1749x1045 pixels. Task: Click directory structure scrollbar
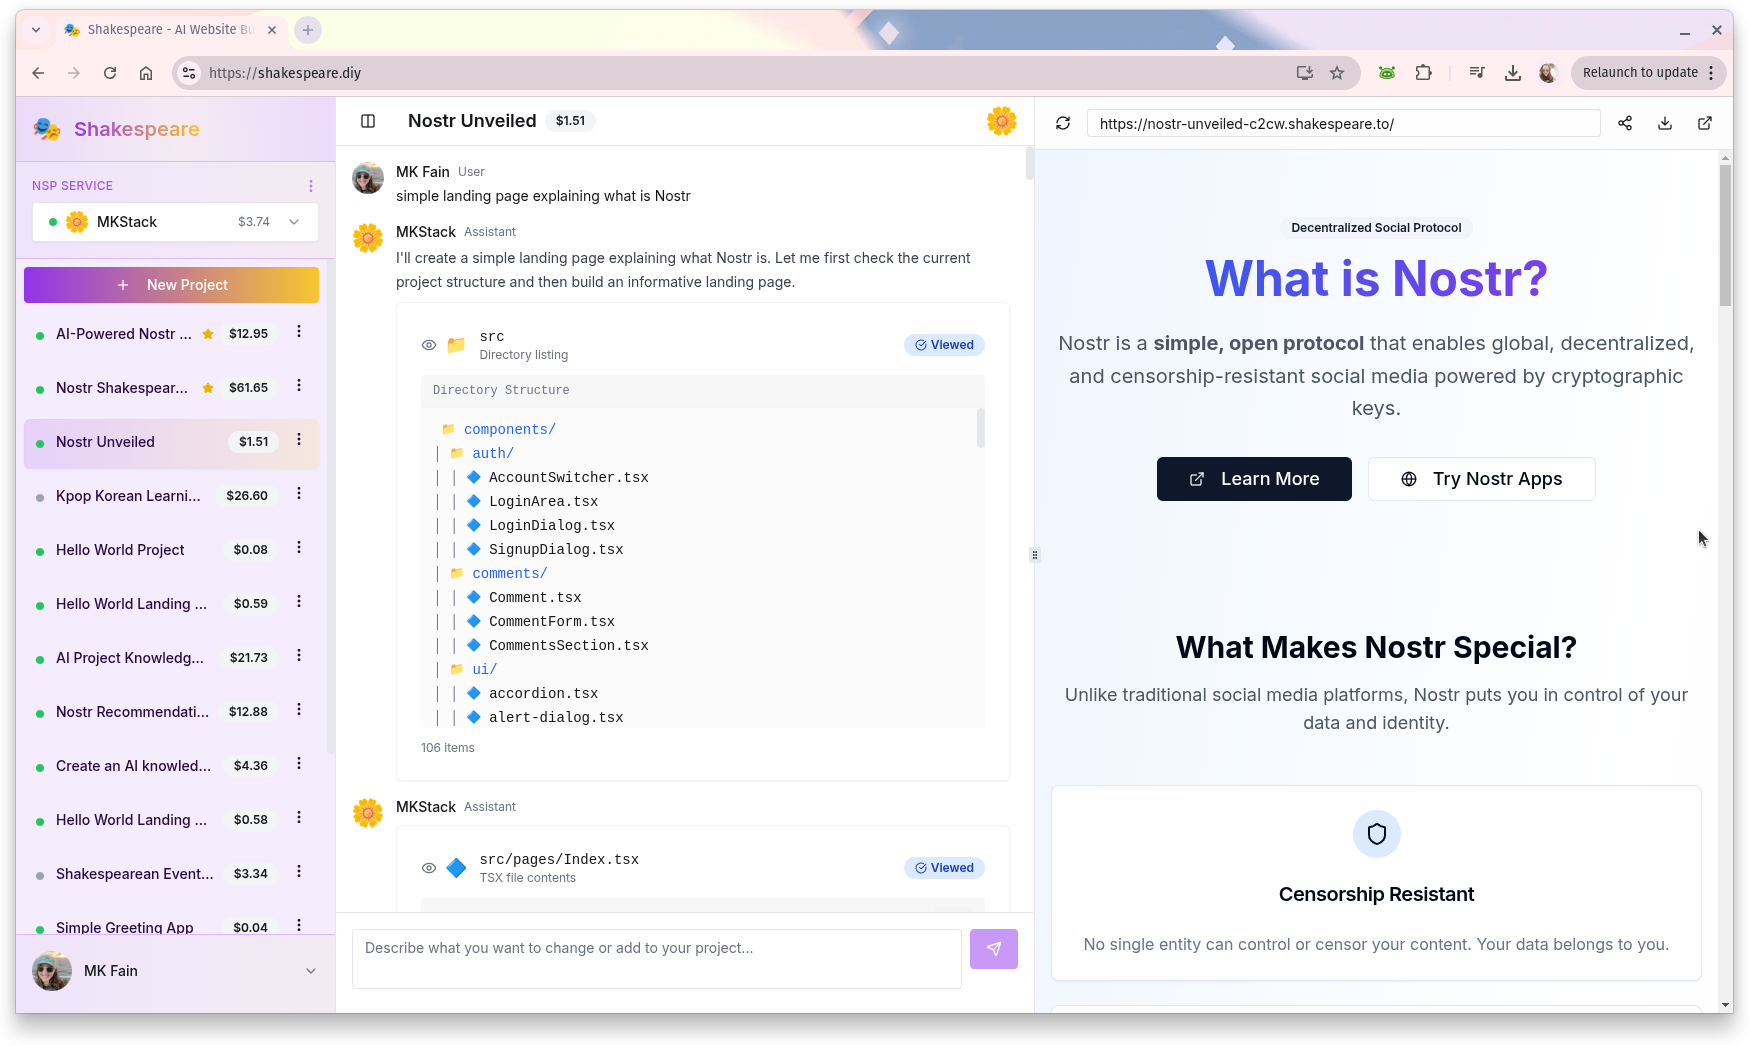[x=980, y=428]
